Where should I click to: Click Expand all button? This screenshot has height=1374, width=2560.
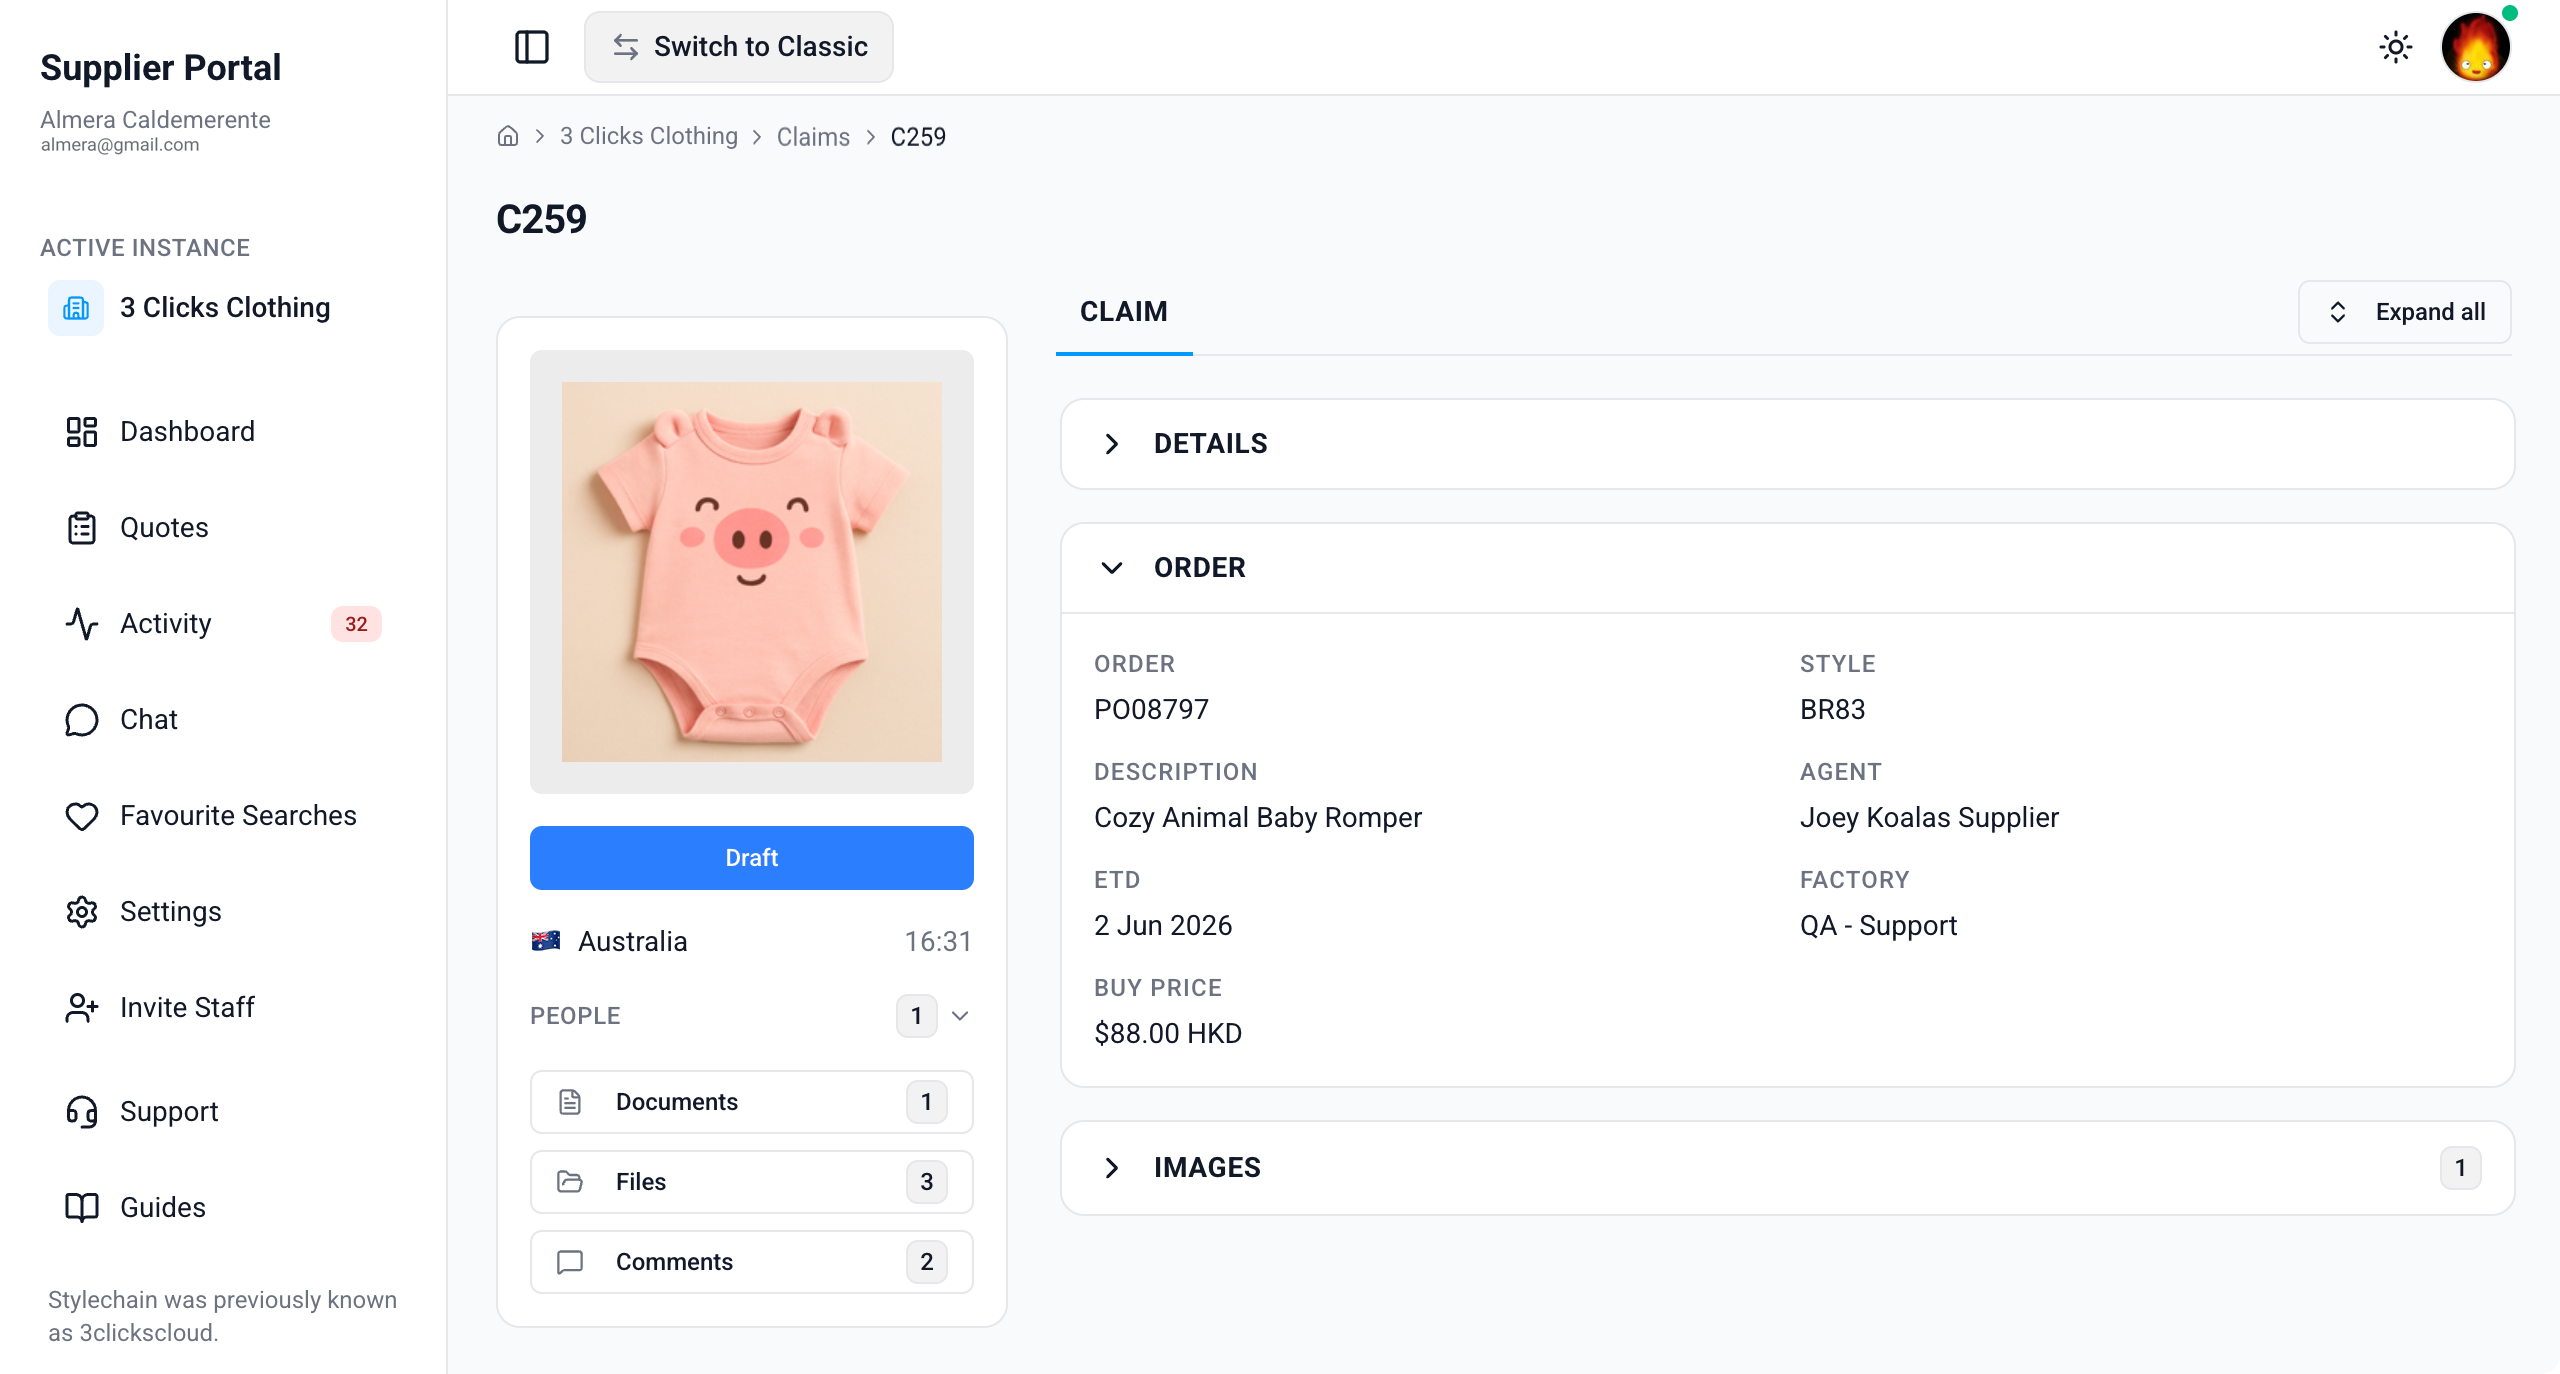2405,312
